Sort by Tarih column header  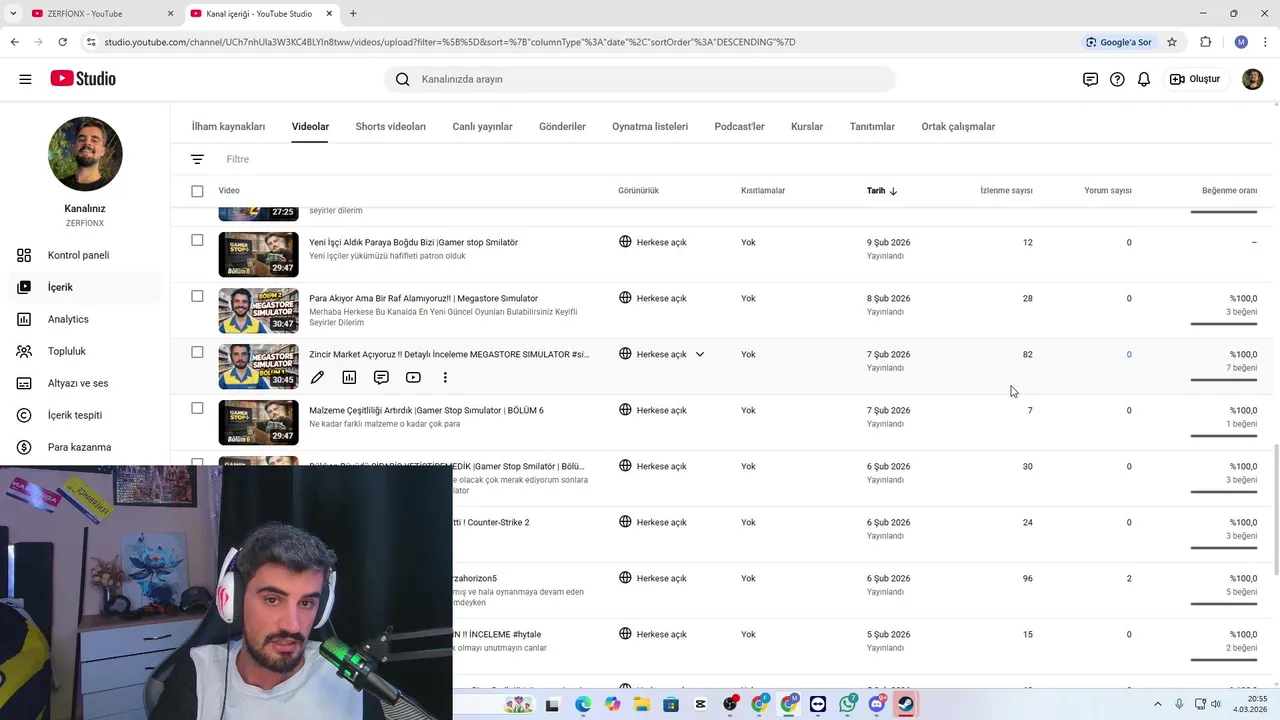[x=882, y=190]
